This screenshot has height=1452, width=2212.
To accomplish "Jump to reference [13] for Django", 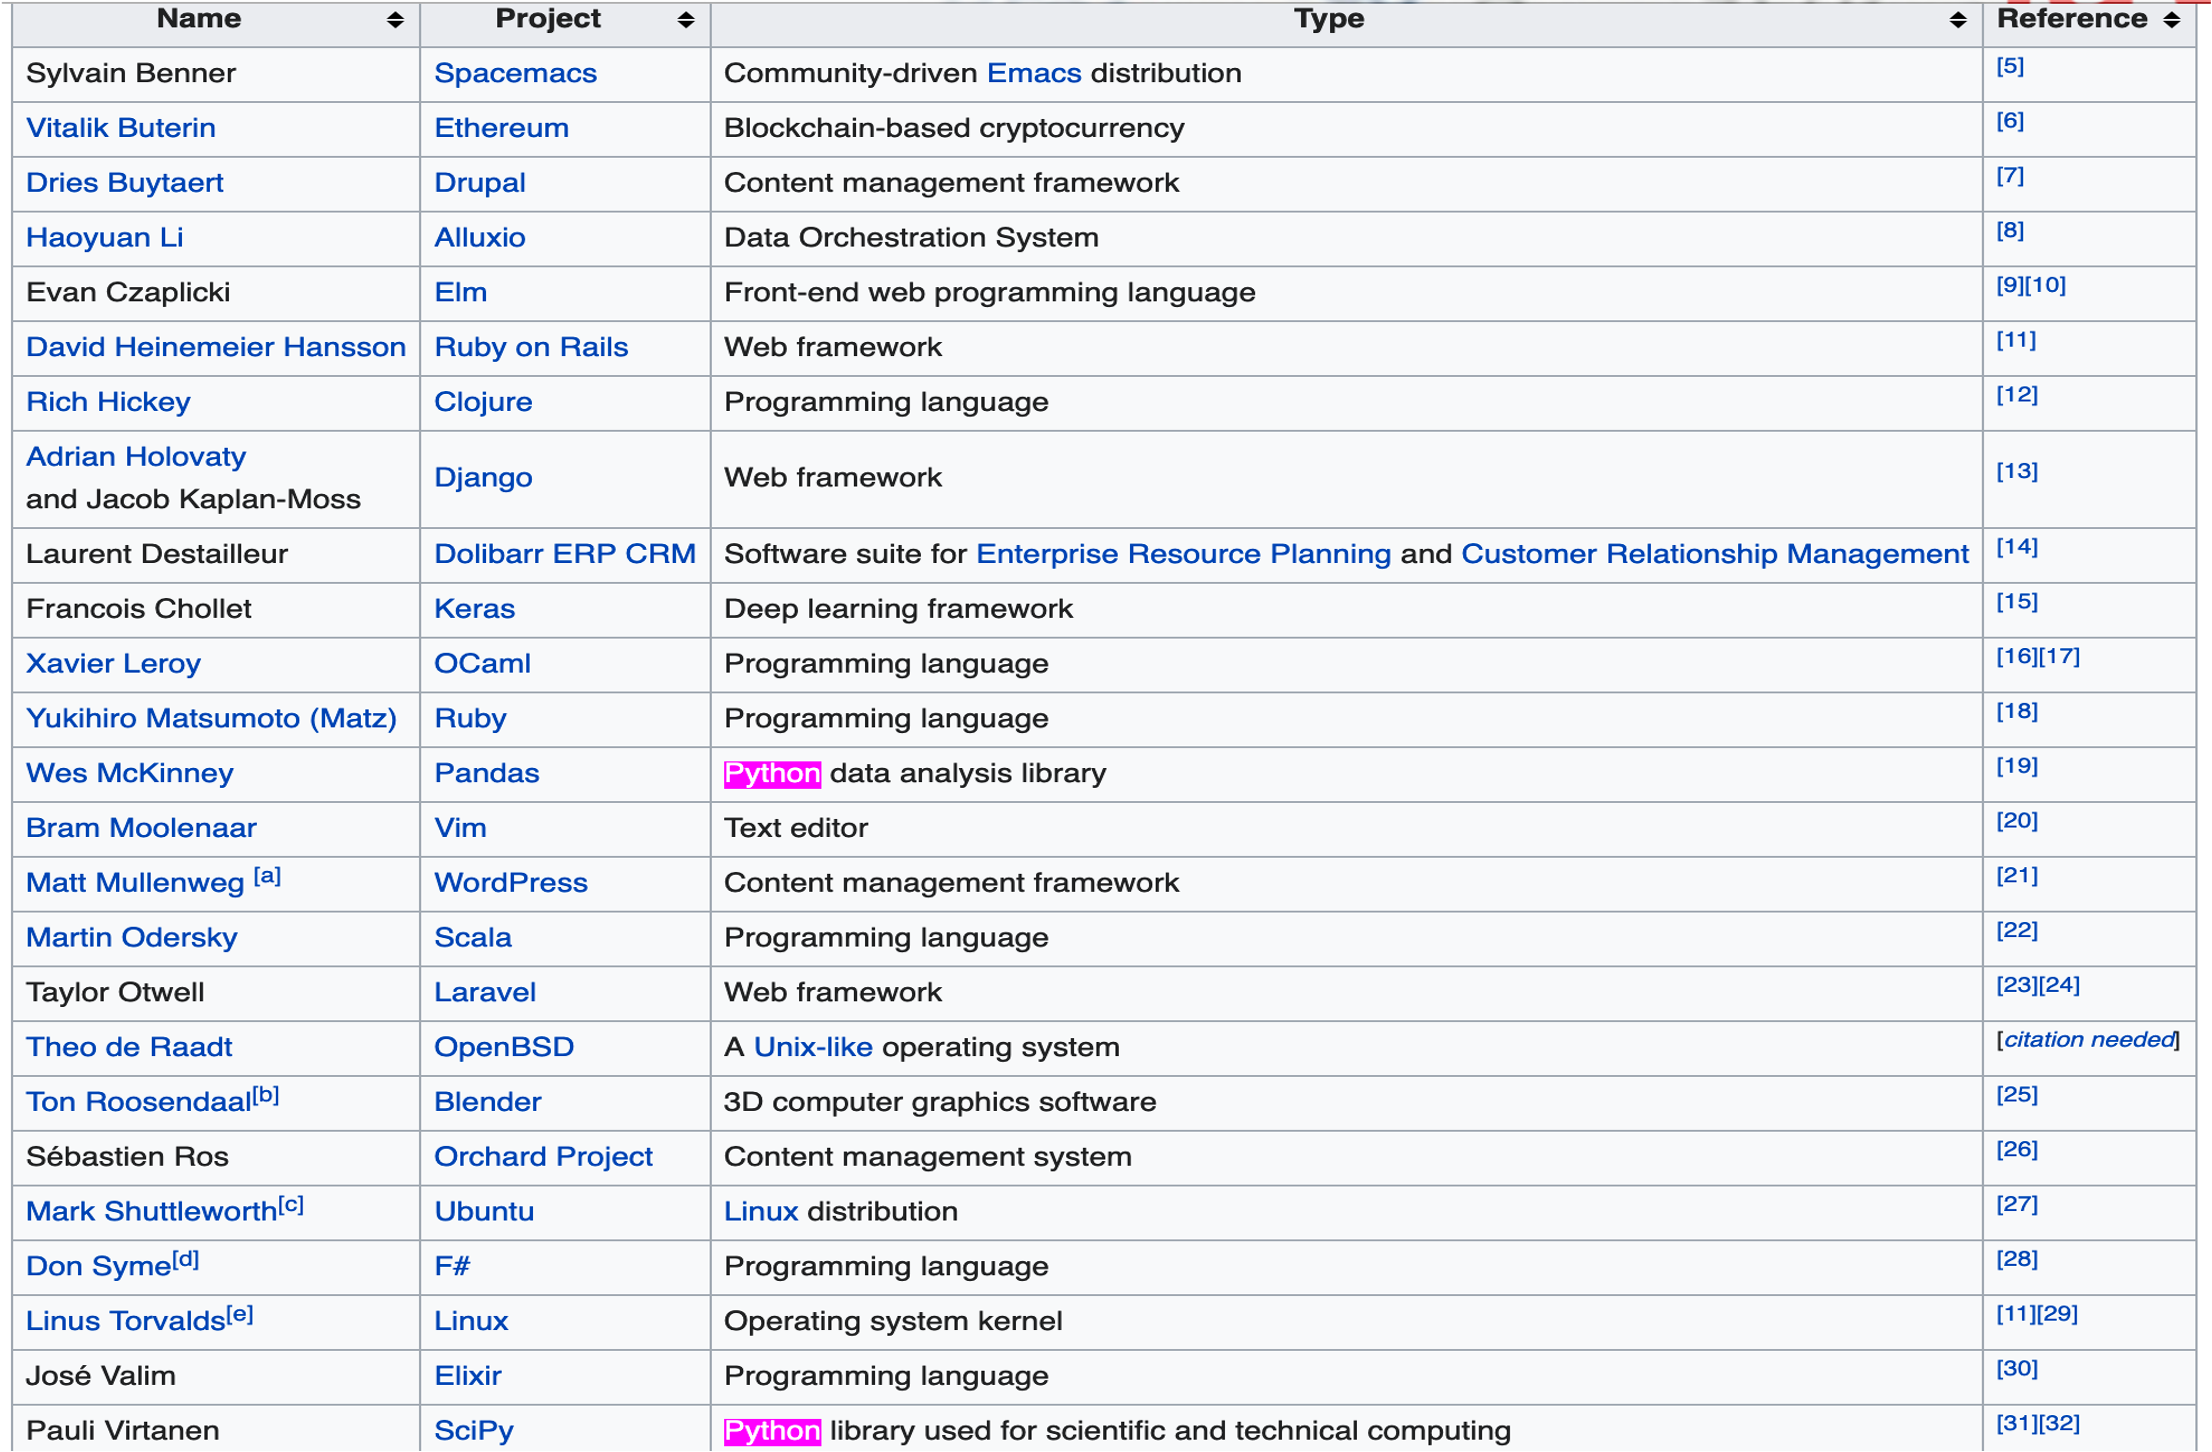I will [x=2016, y=471].
